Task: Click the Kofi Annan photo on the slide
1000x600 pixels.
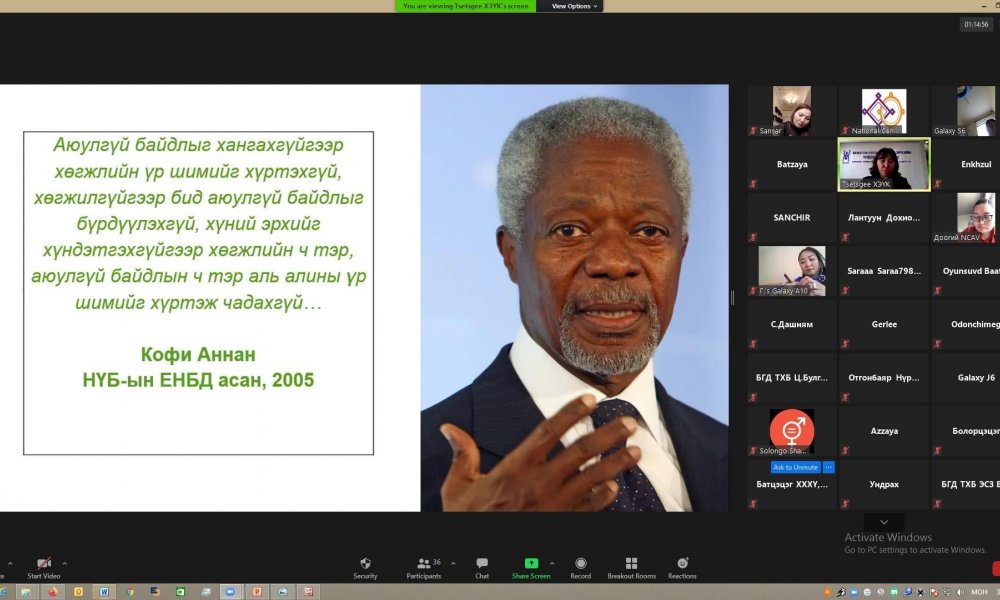Action: pos(575,298)
